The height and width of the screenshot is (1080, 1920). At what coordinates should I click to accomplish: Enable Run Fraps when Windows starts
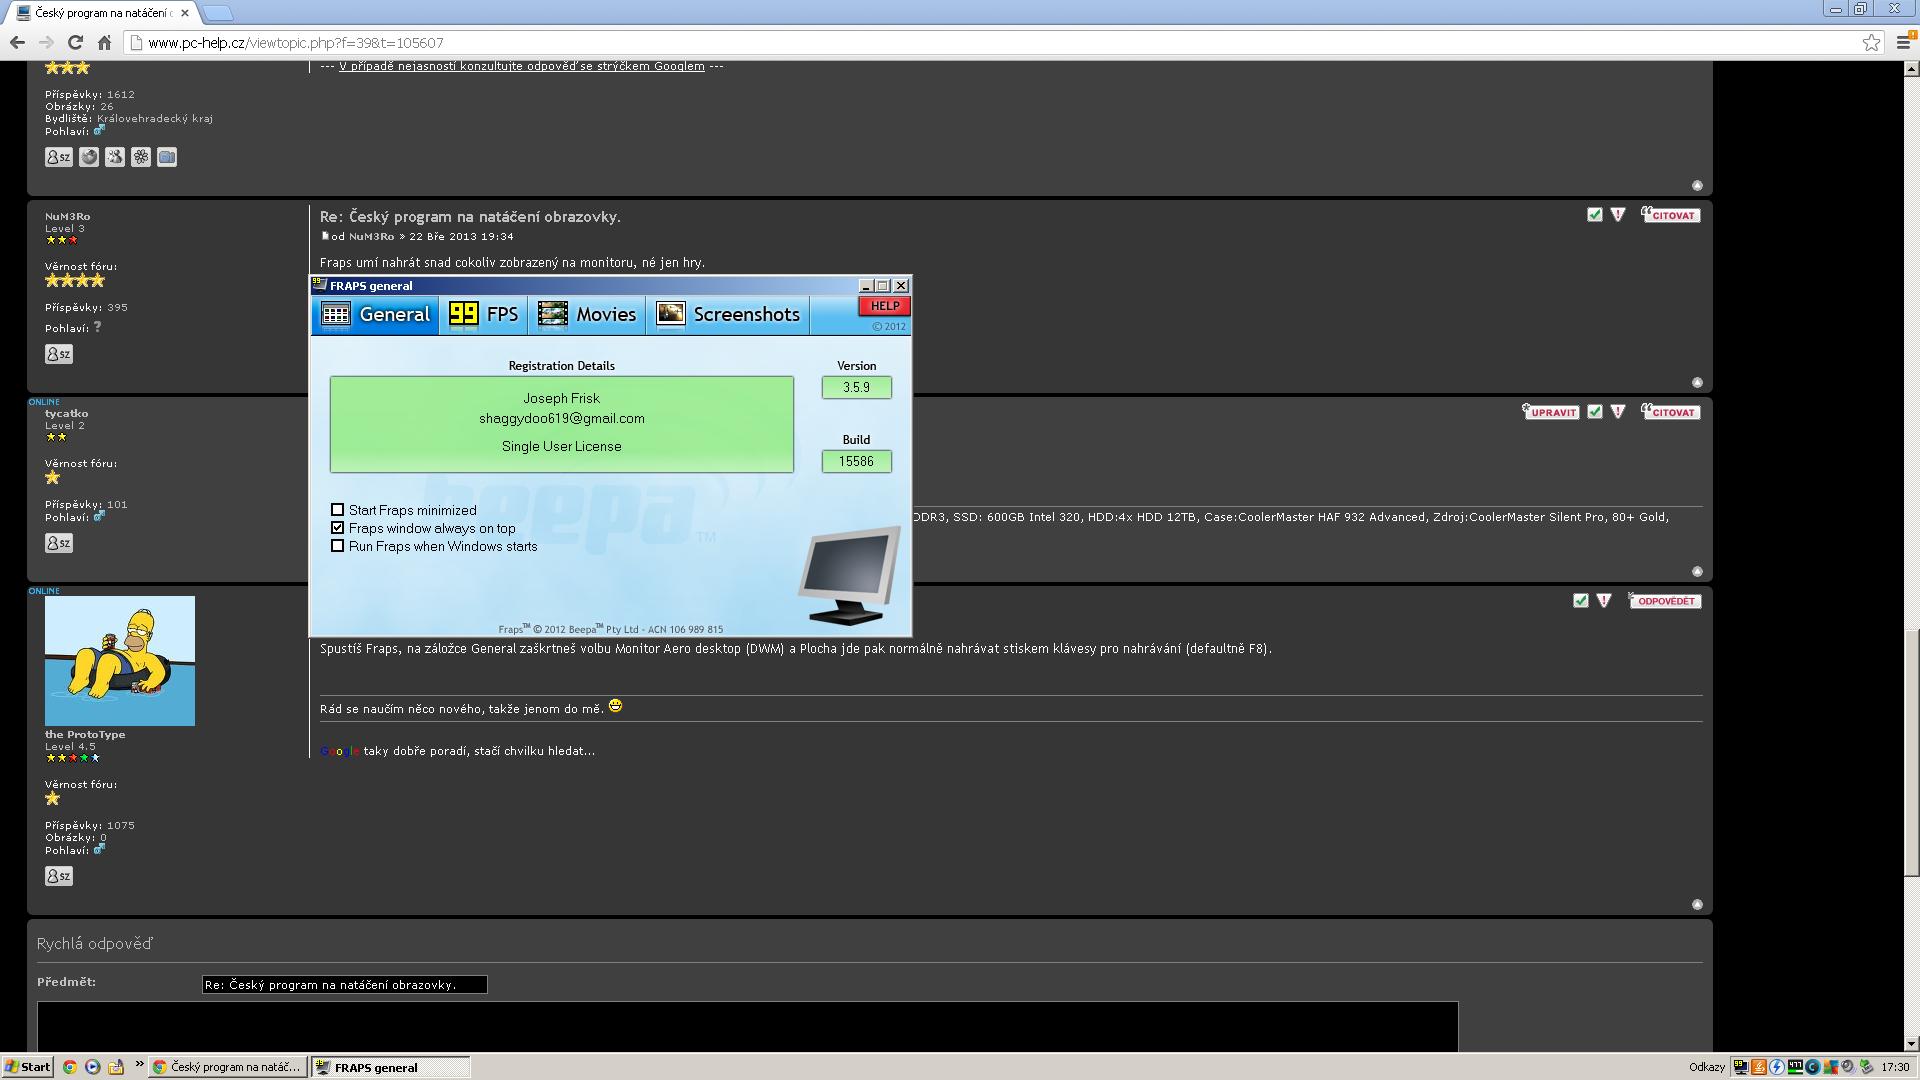pyautogui.click(x=337, y=546)
